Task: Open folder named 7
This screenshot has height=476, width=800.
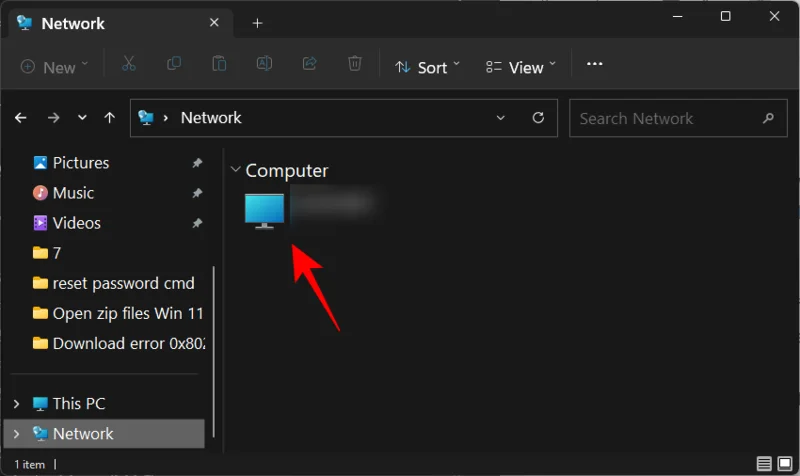Action: 47,253
